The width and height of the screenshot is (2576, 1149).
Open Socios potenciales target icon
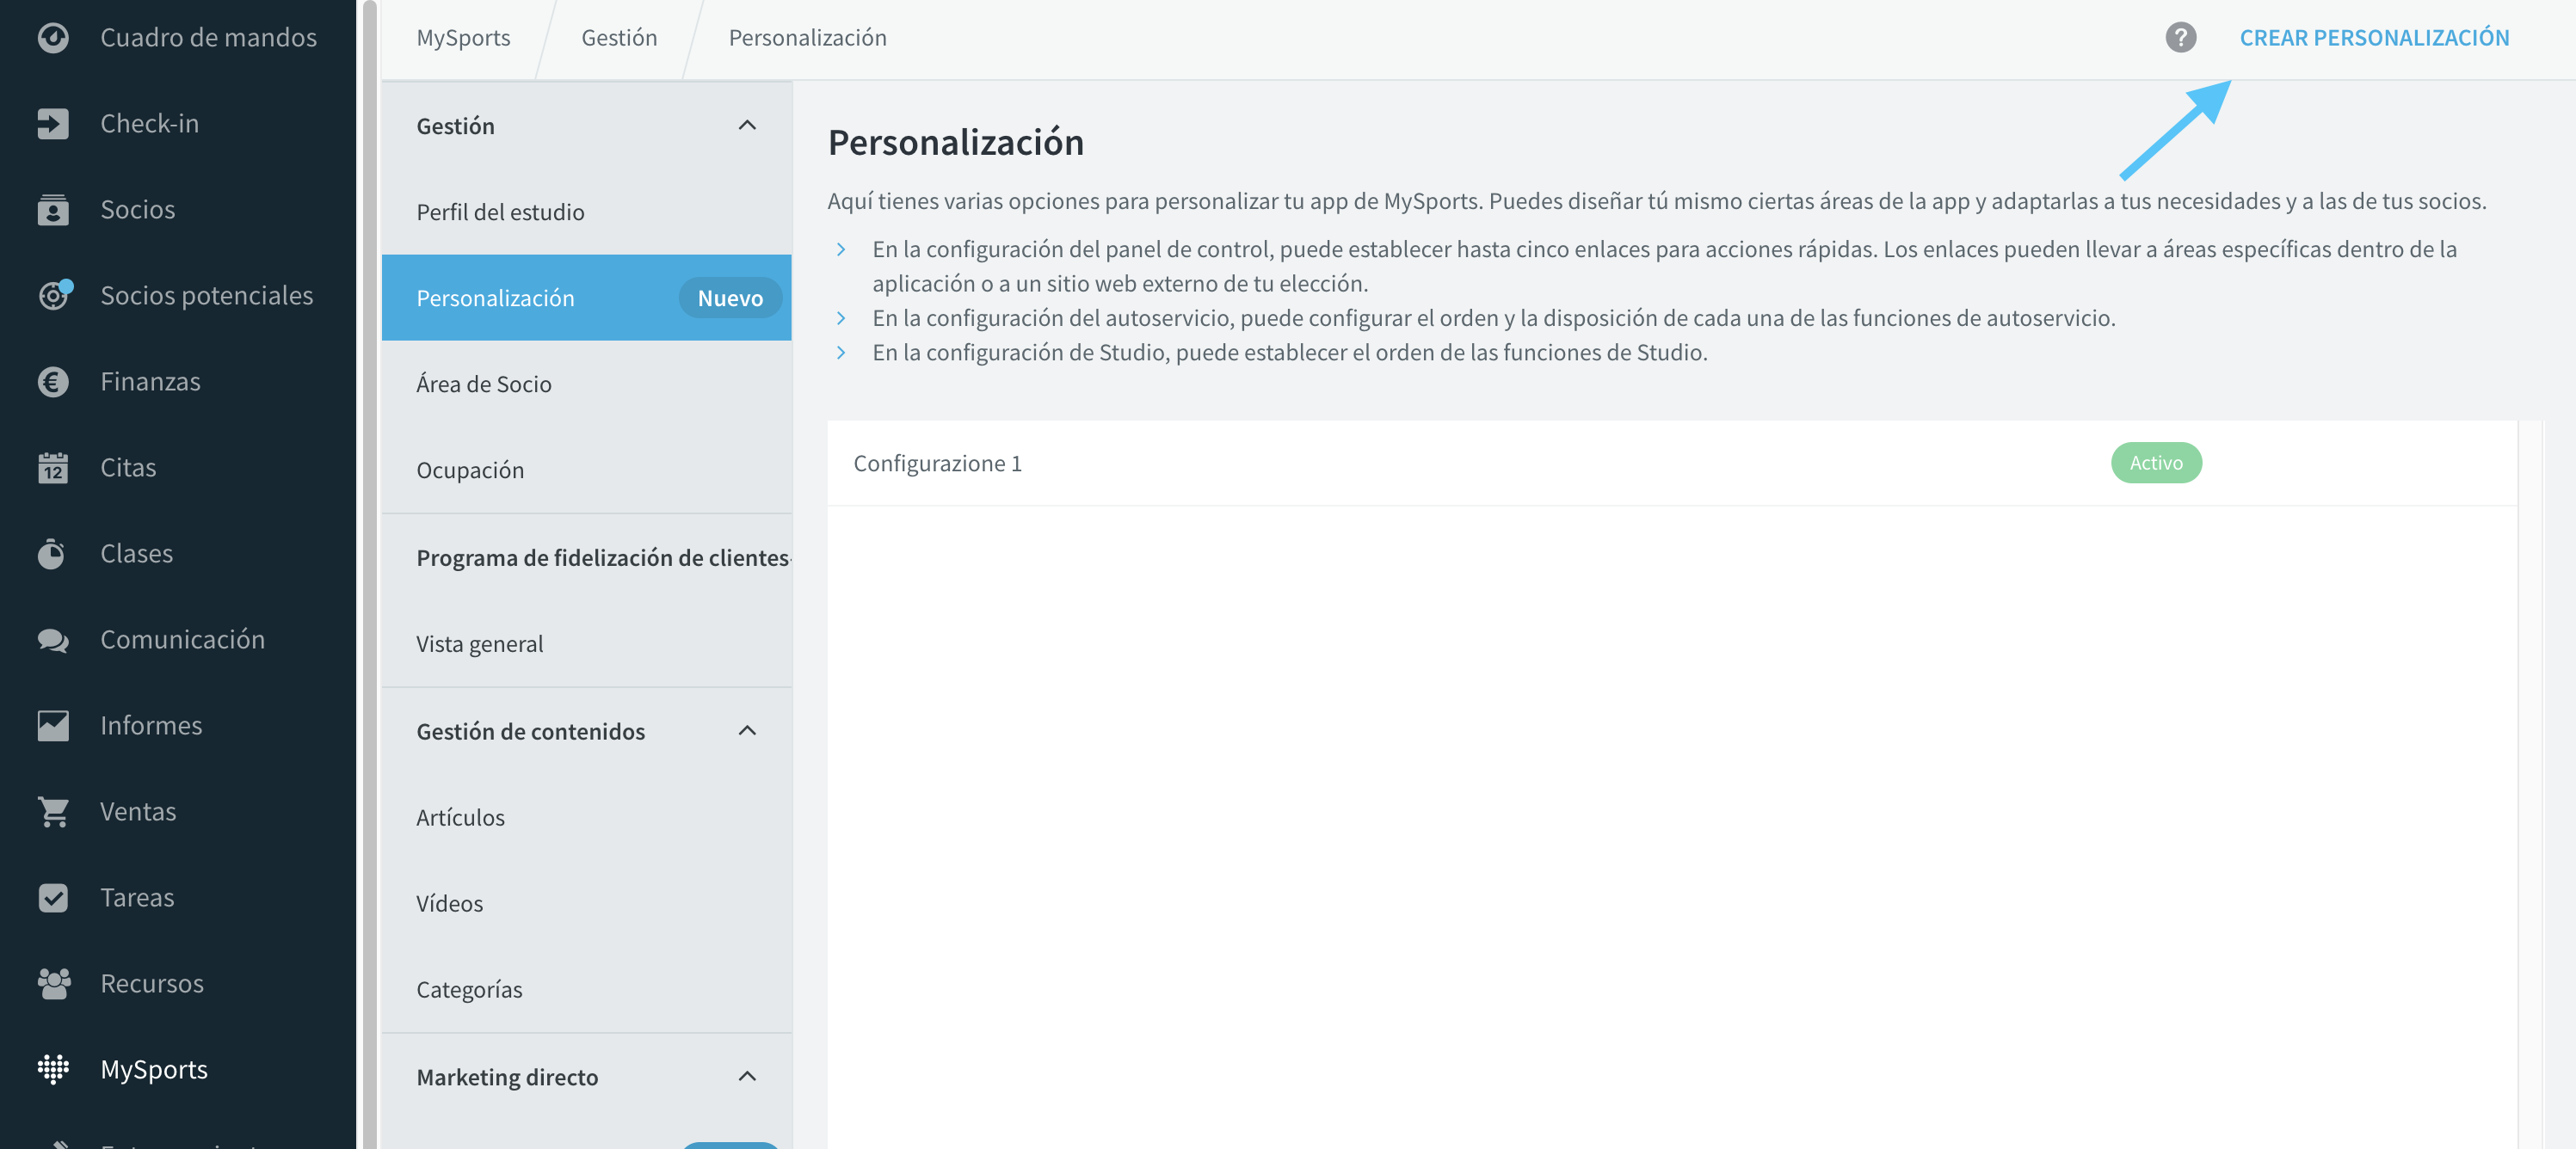[x=53, y=295]
